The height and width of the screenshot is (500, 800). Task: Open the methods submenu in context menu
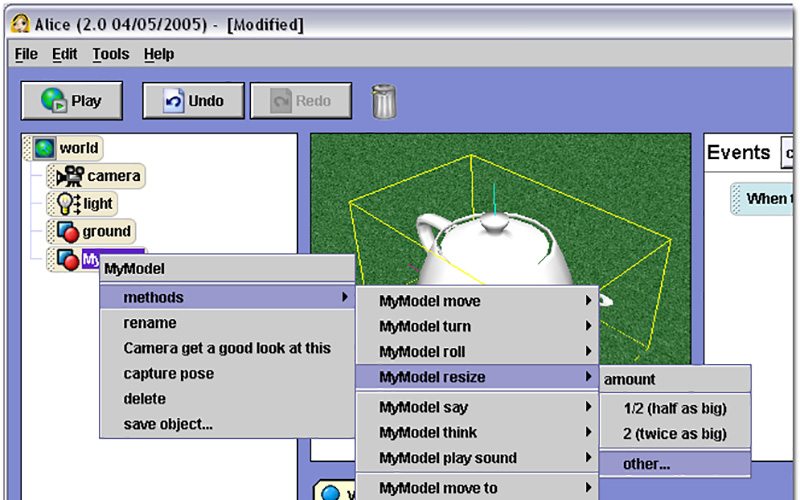click(227, 297)
